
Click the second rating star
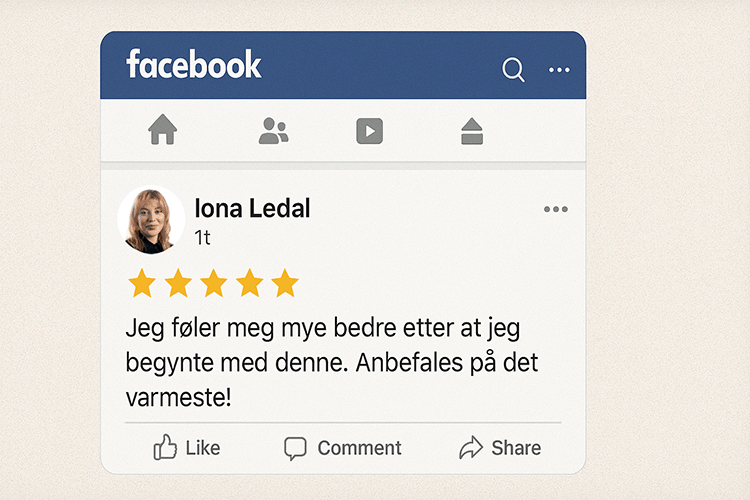coord(178,283)
